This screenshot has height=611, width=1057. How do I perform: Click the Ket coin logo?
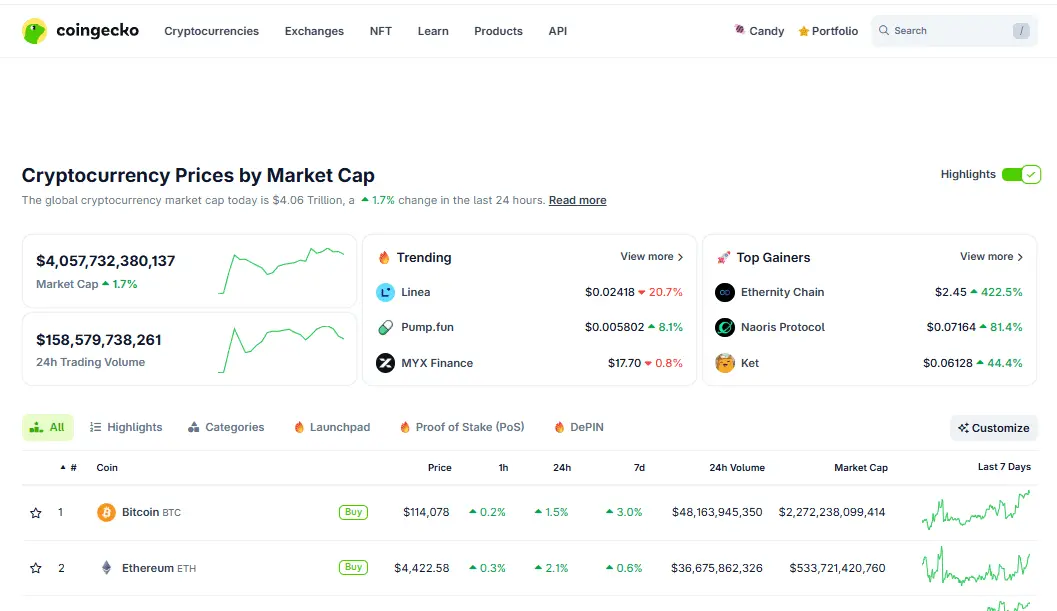pos(725,363)
